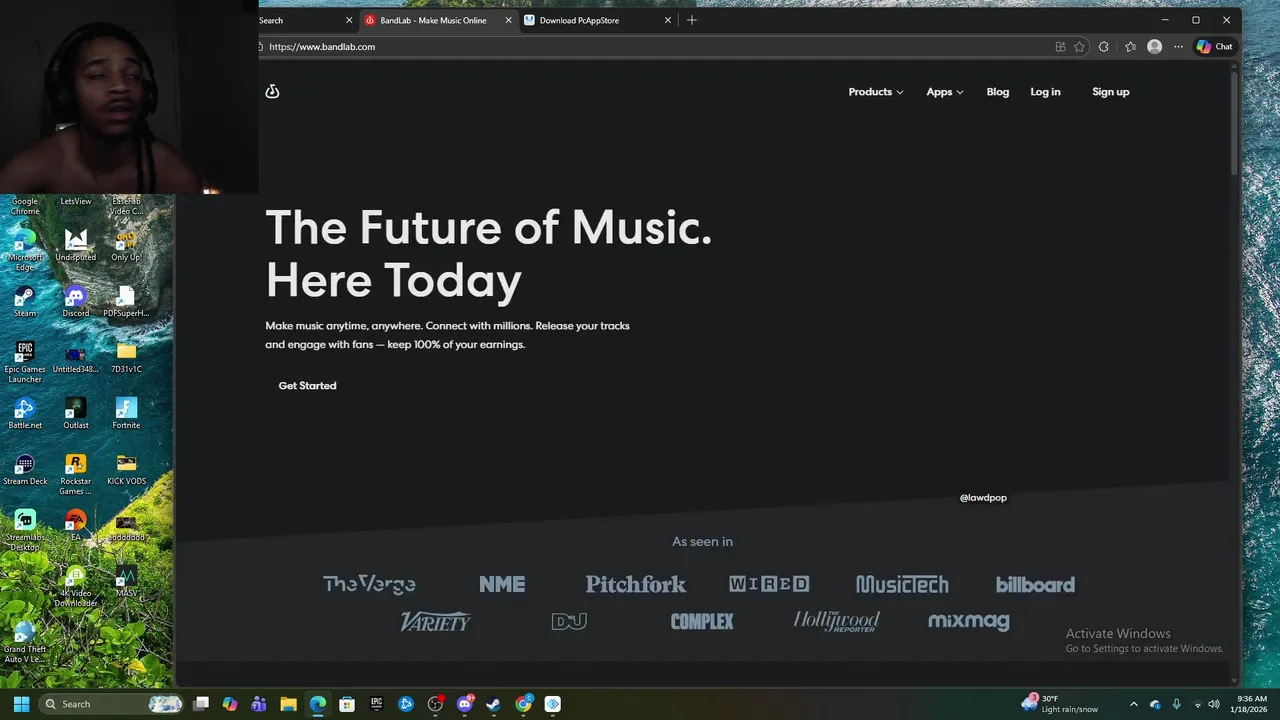The image size is (1280, 720).
Task: Open the Copilot Chat button
Action: tap(1215, 47)
